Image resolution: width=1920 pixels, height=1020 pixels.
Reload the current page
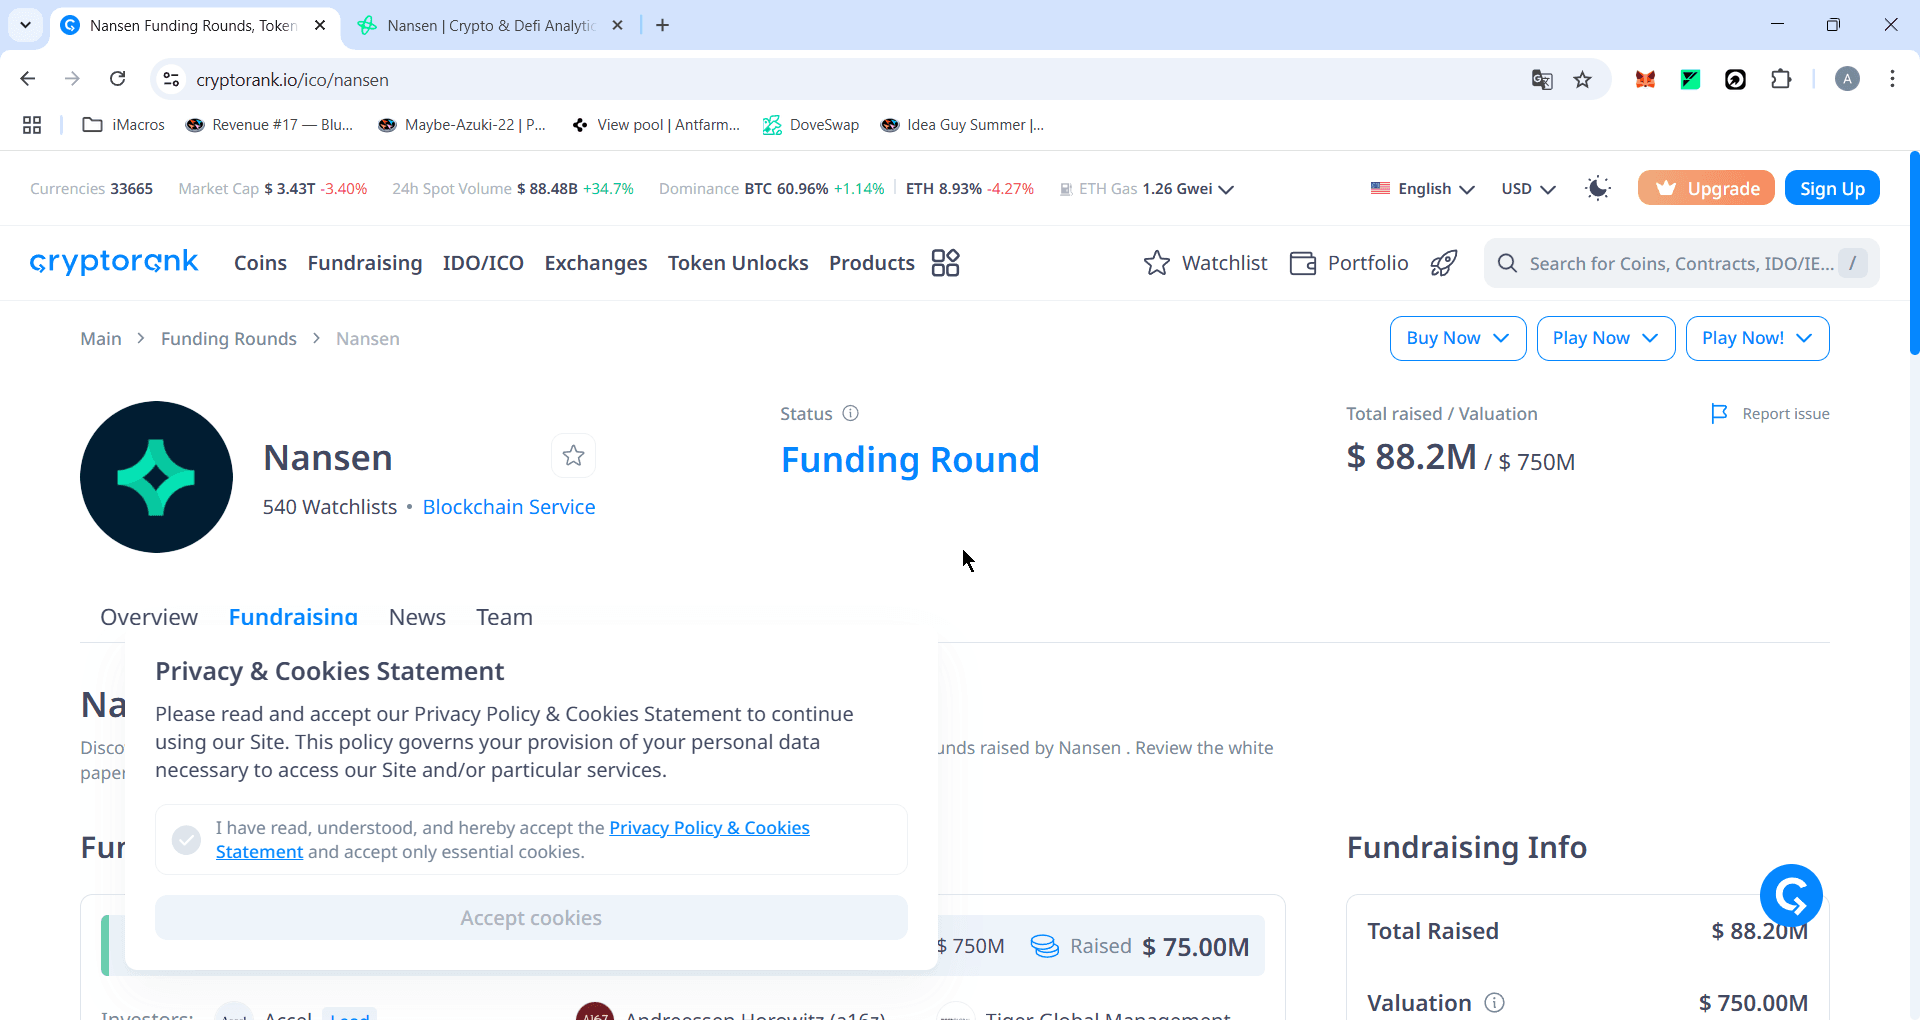click(x=117, y=79)
